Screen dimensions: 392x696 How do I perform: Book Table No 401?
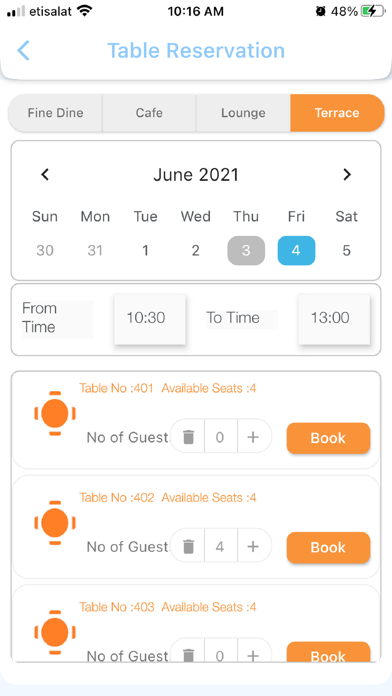328,438
